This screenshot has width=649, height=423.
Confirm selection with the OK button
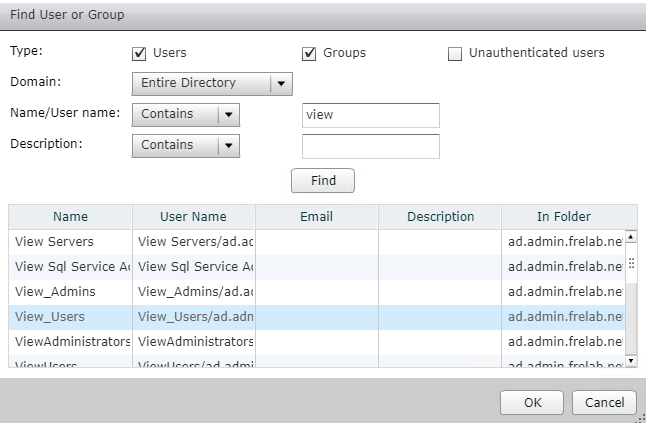point(533,402)
